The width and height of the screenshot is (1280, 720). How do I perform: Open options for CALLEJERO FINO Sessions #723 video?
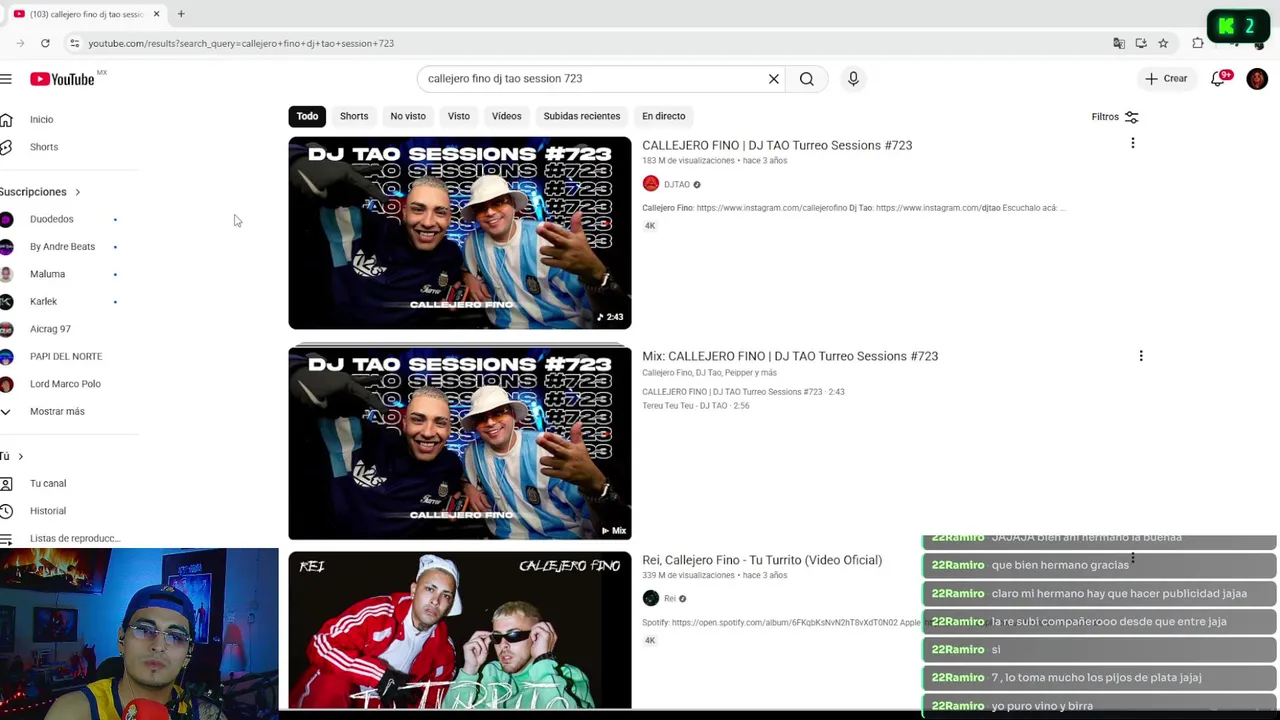point(1132,144)
